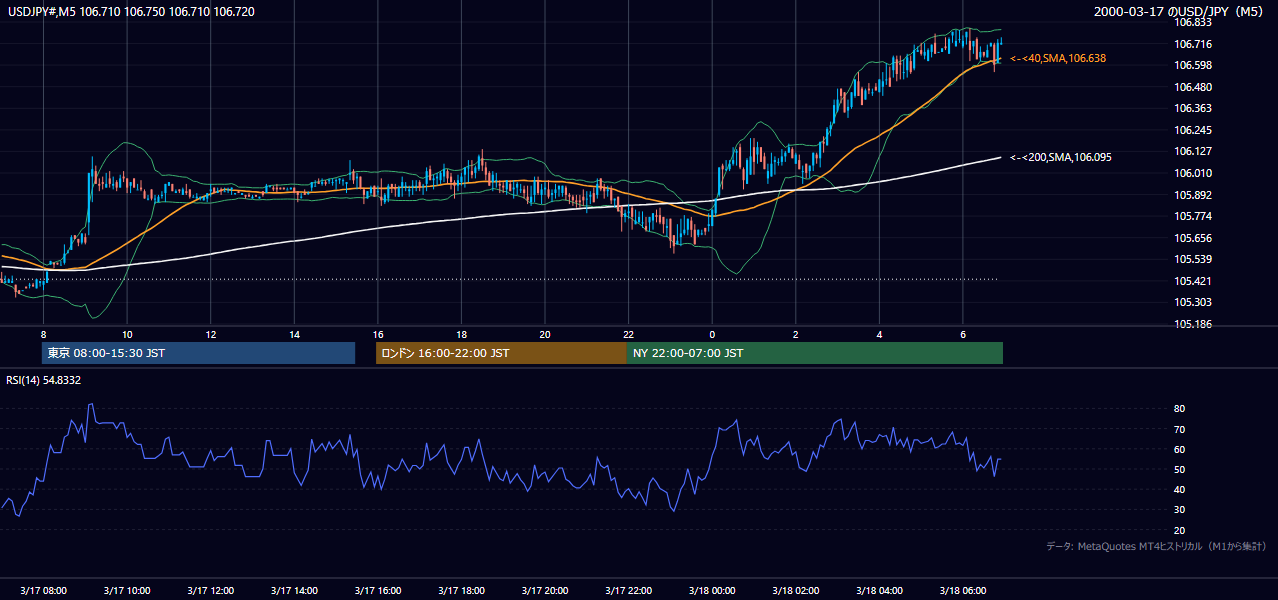This screenshot has width=1278, height=600.
Task: Select the 200 SMA label reading 106.095
Action: click(x=1061, y=157)
